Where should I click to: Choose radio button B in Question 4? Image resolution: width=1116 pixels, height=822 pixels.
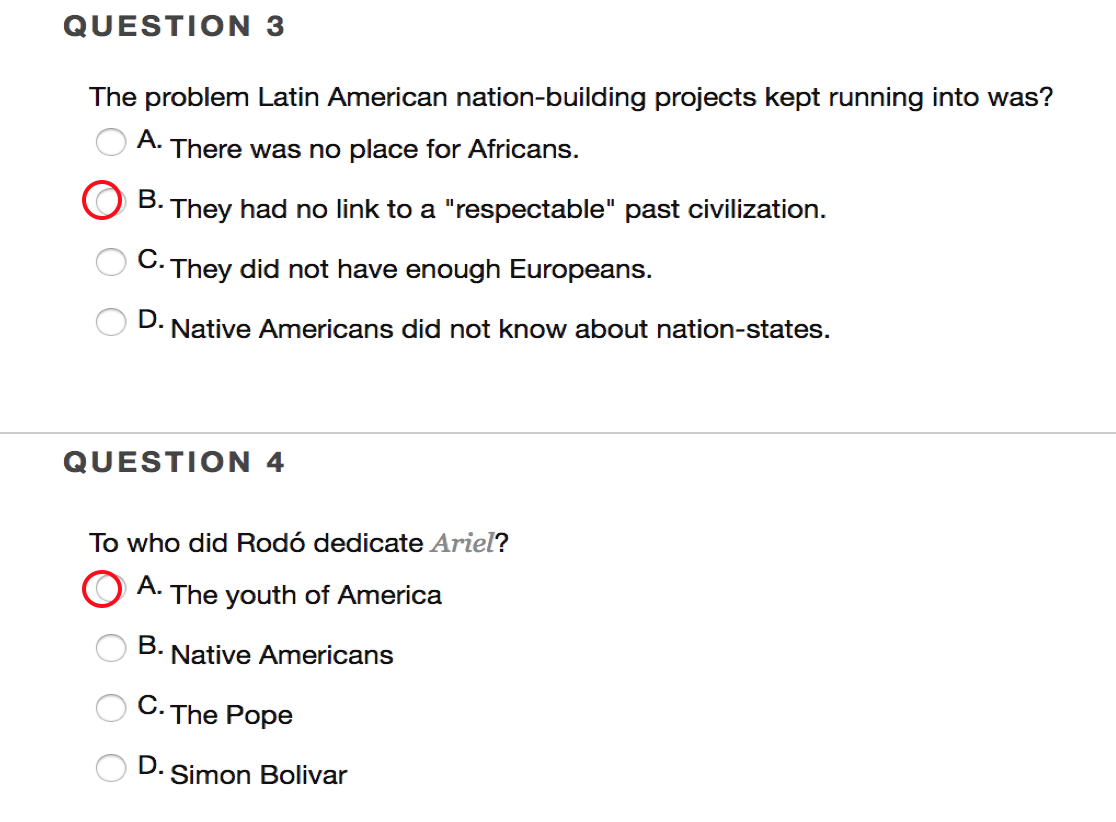coord(110,648)
